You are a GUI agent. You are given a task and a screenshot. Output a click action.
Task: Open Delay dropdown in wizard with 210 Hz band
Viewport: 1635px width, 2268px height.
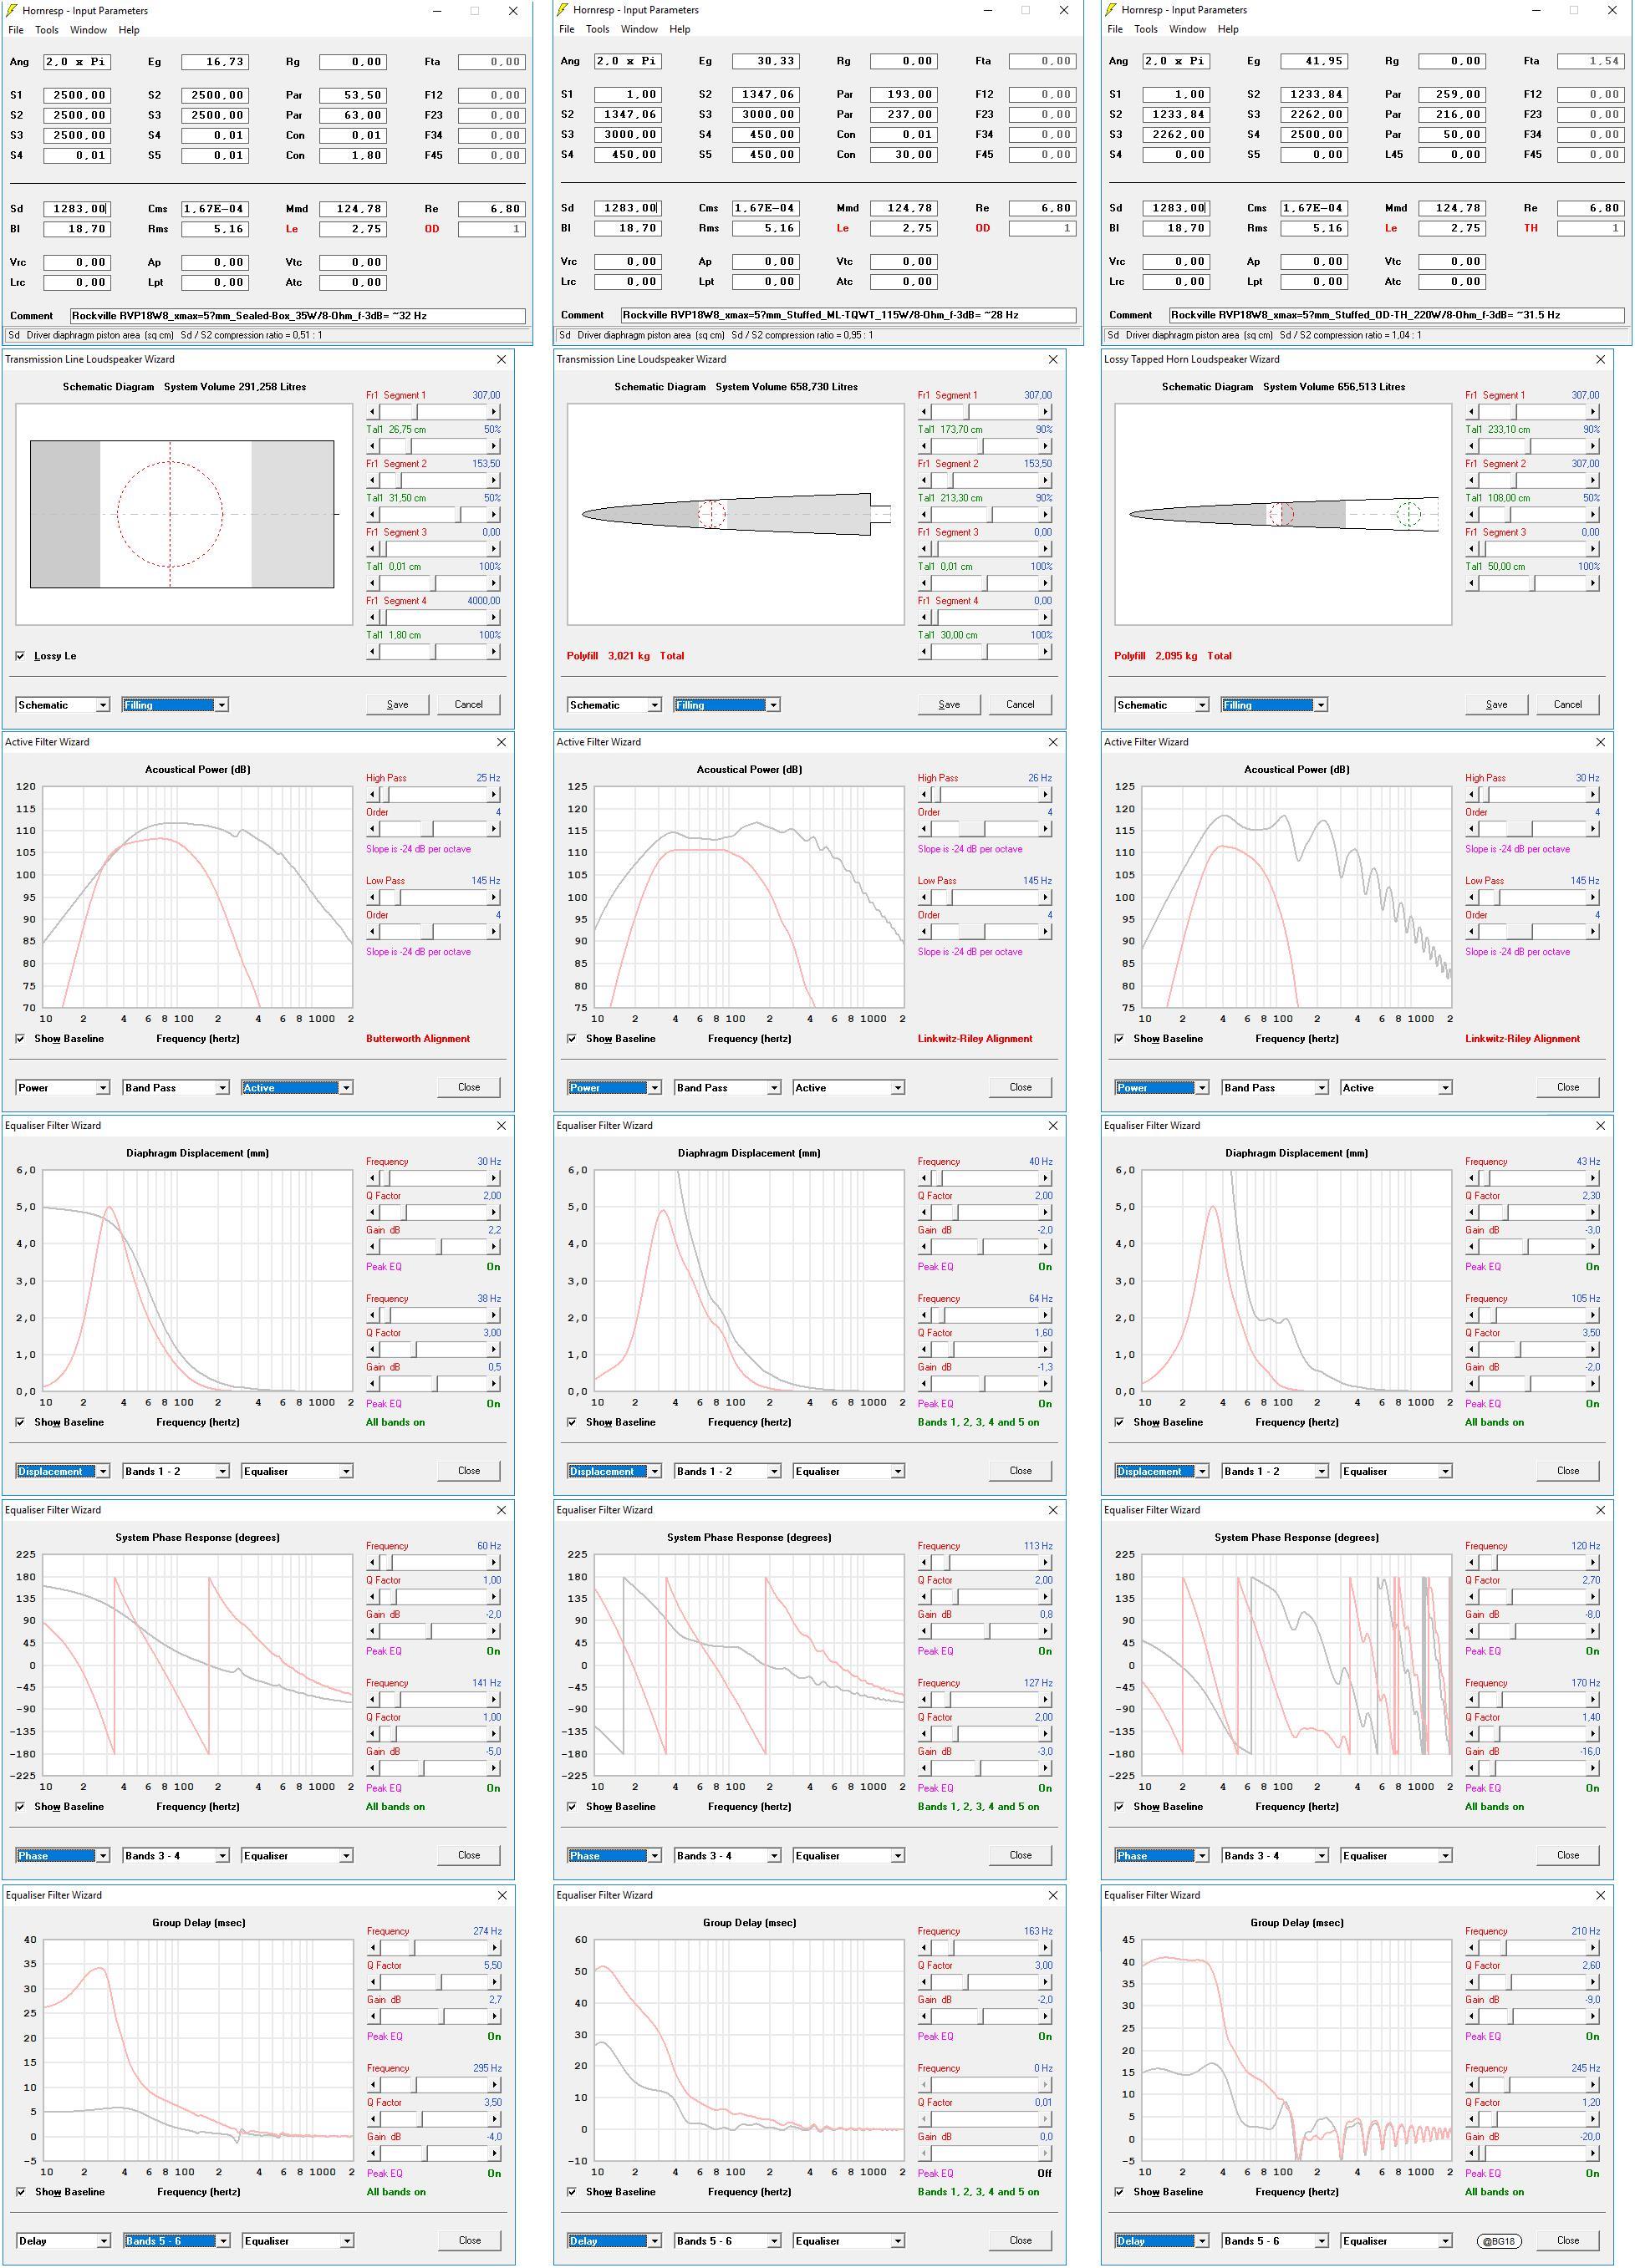pyautogui.click(x=1162, y=2240)
